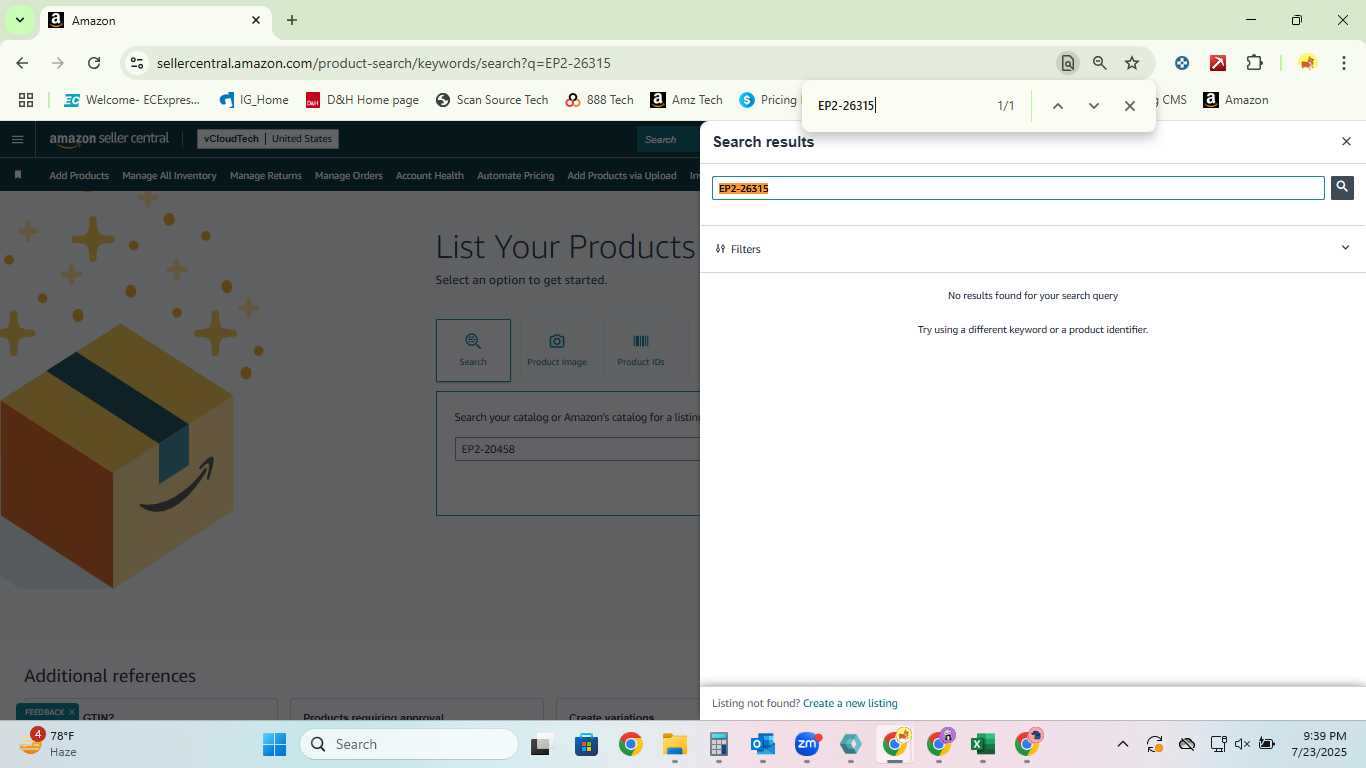Open Automate Pricing menu item
The image size is (1366, 768).
pyautogui.click(x=515, y=175)
